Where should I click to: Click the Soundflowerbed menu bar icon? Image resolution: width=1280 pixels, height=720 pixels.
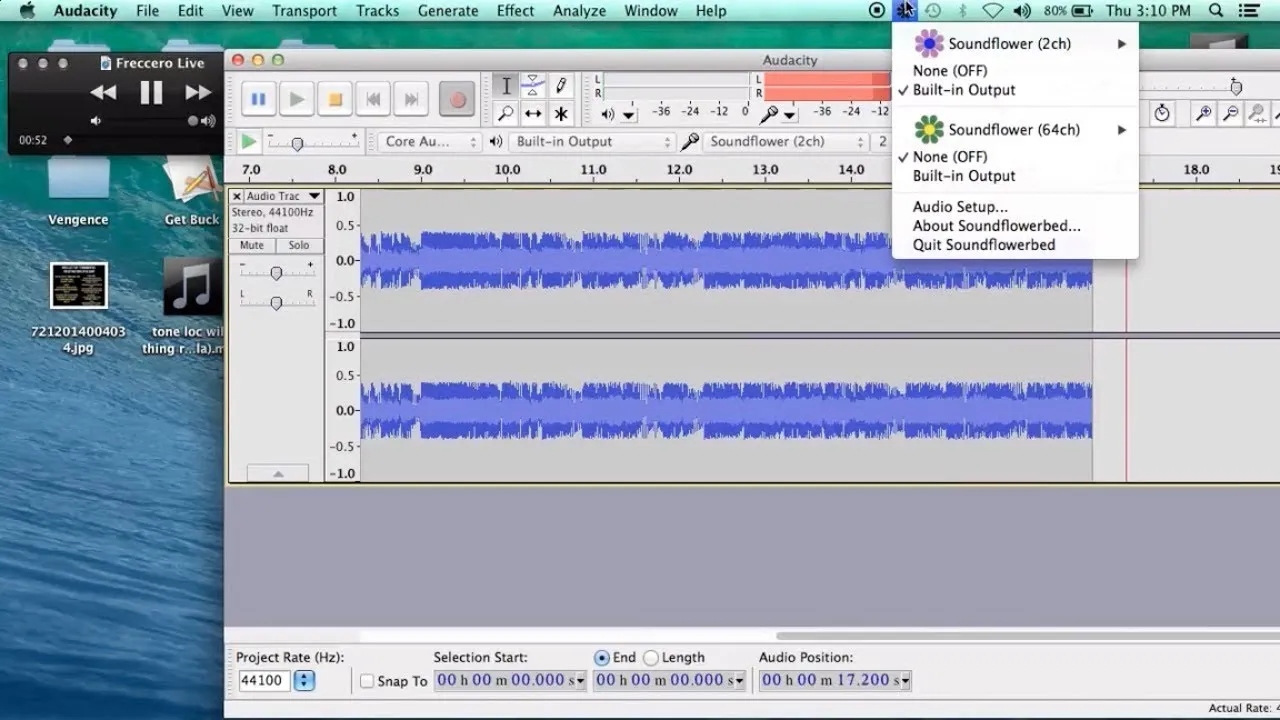905,11
